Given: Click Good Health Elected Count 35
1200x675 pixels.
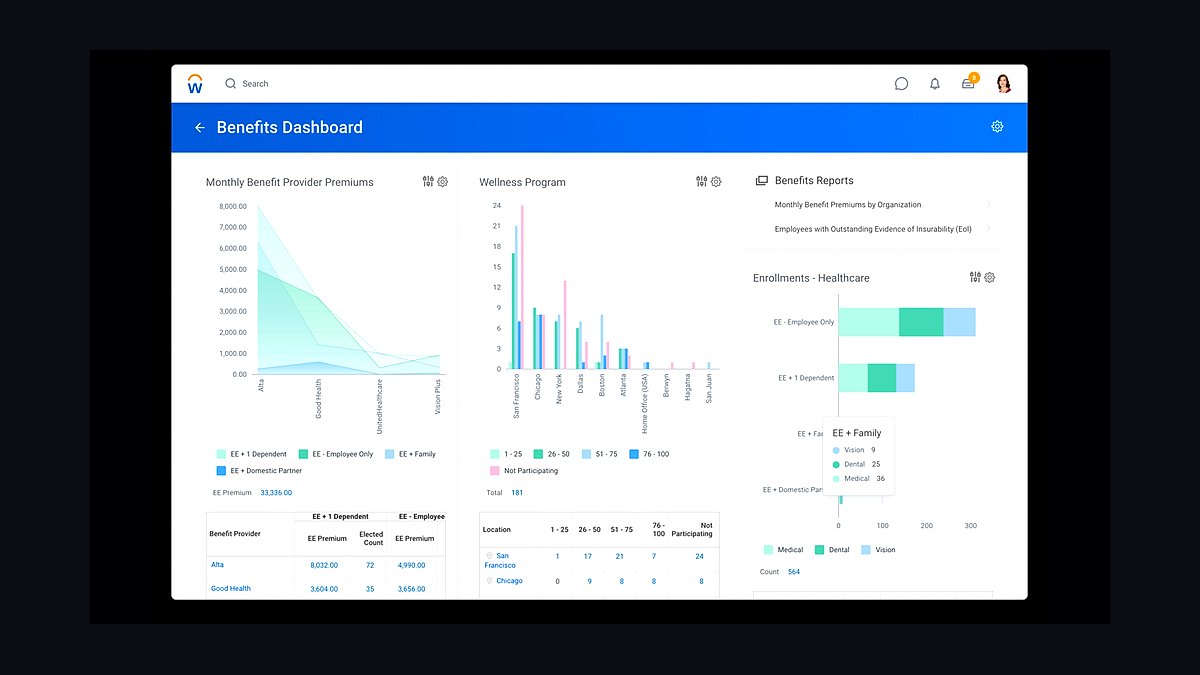Looking at the screenshot, I should [x=370, y=589].
